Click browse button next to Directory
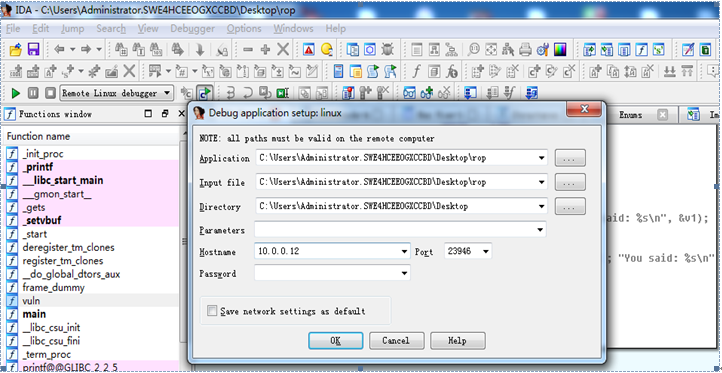 click(570, 207)
